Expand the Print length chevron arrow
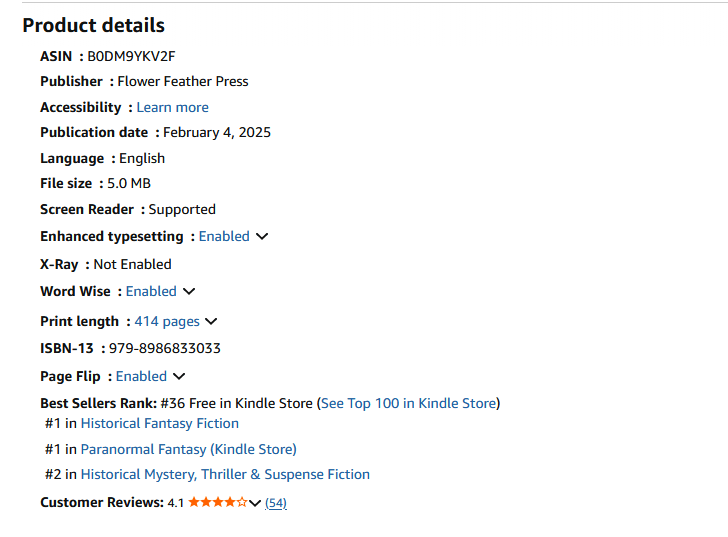The width and height of the screenshot is (728, 537). click(x=211, y=322)
